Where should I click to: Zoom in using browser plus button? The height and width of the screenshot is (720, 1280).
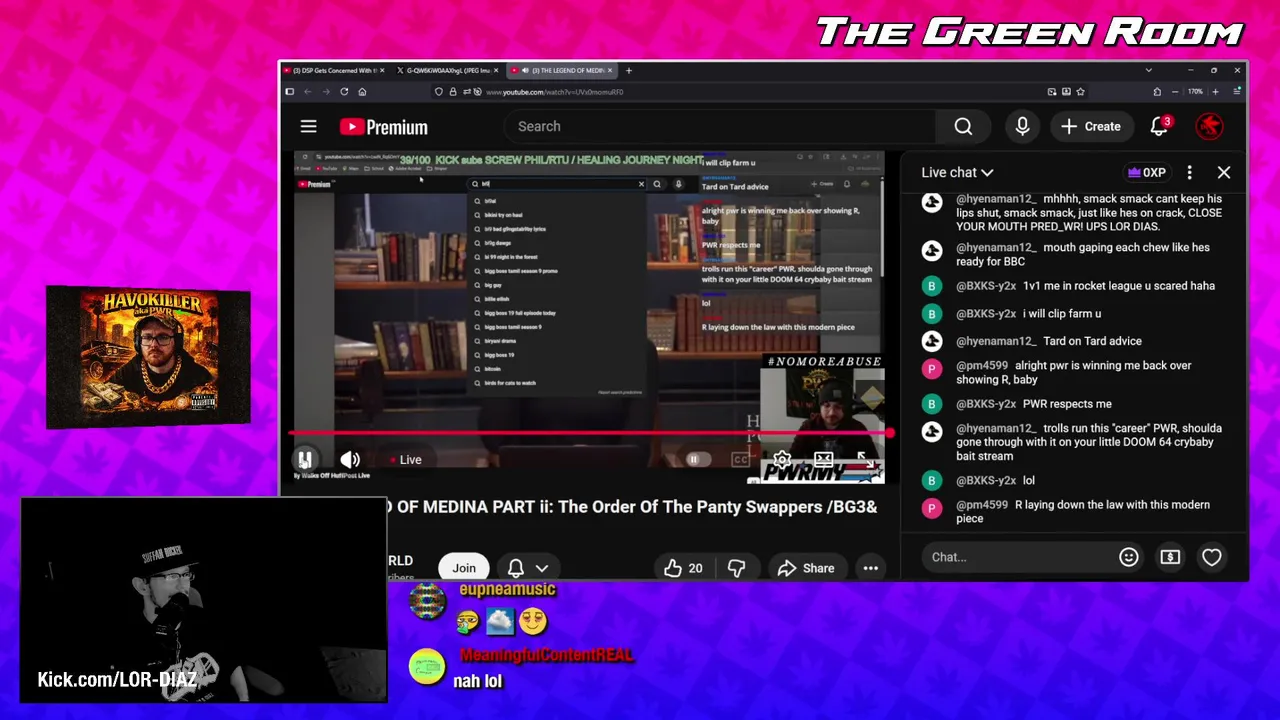1215,91
